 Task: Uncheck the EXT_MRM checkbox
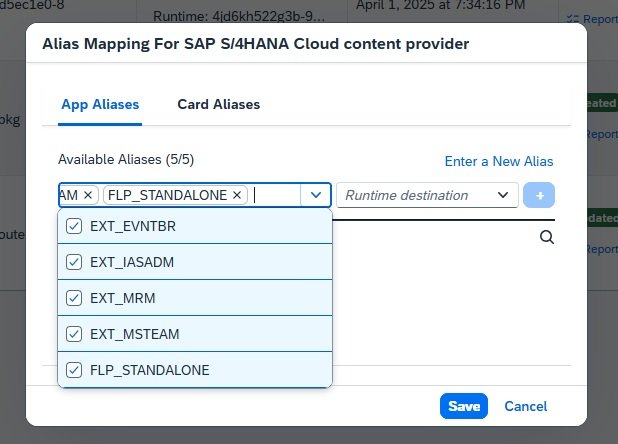coord(74,298)
